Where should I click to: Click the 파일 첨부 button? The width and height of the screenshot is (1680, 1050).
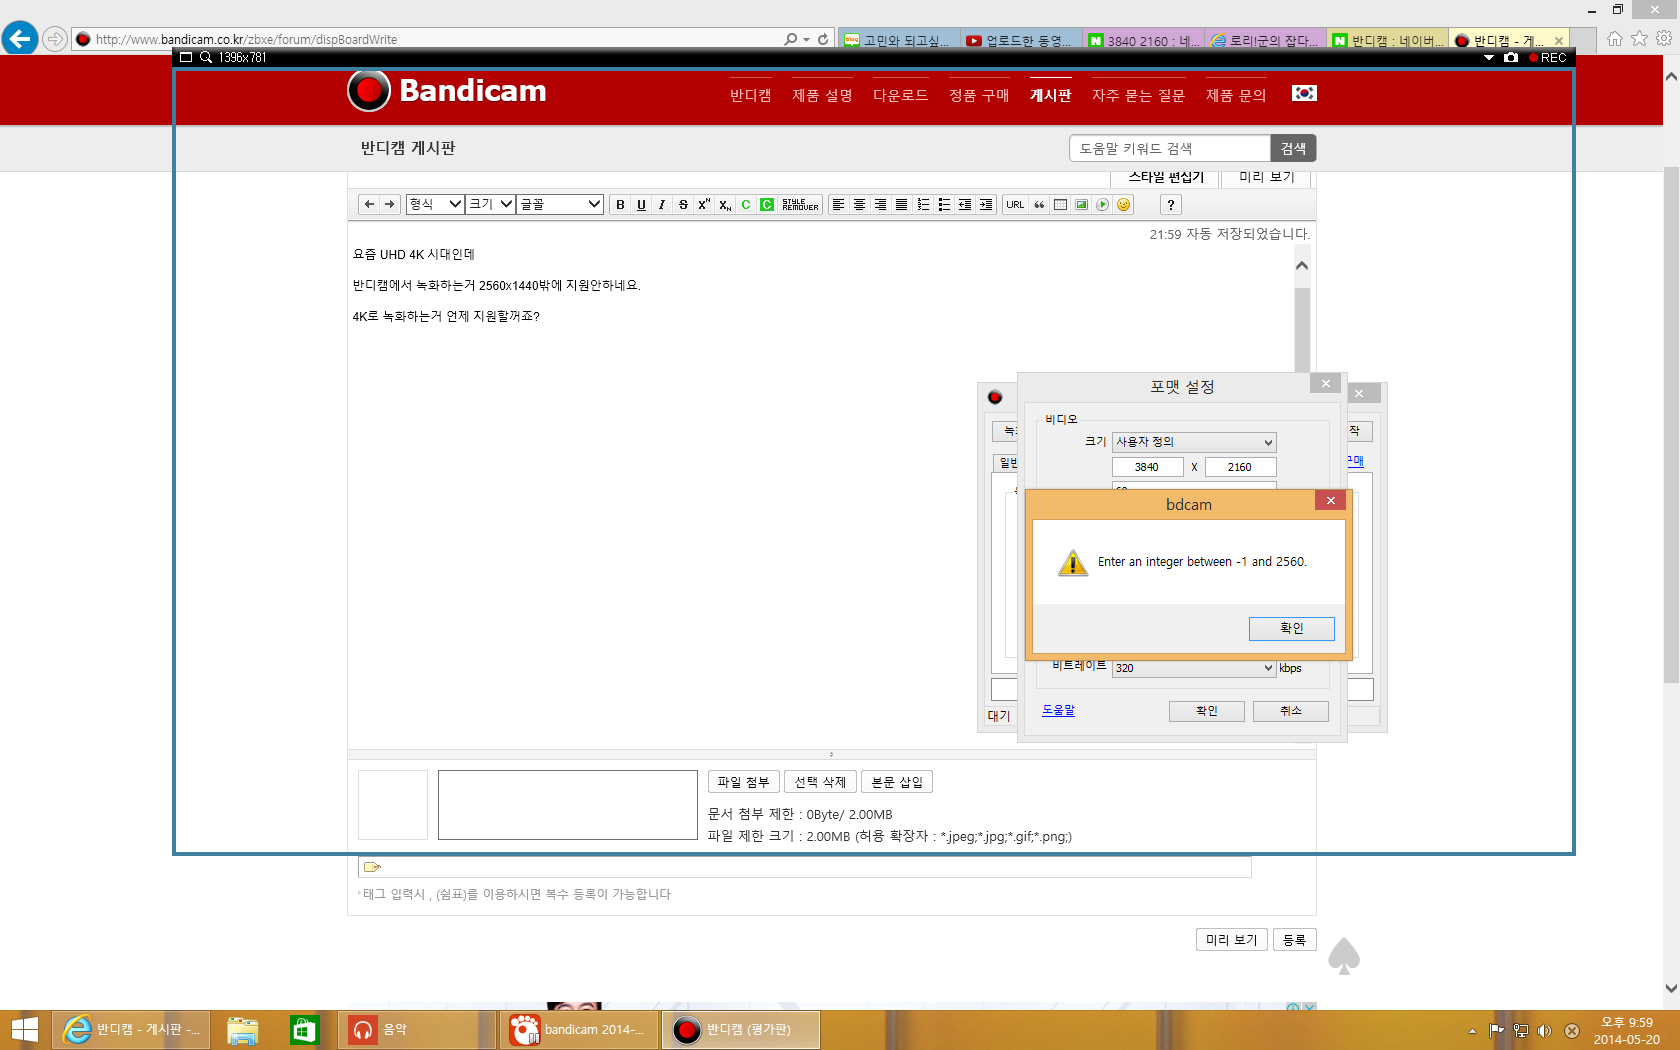(x=743, y=782)
